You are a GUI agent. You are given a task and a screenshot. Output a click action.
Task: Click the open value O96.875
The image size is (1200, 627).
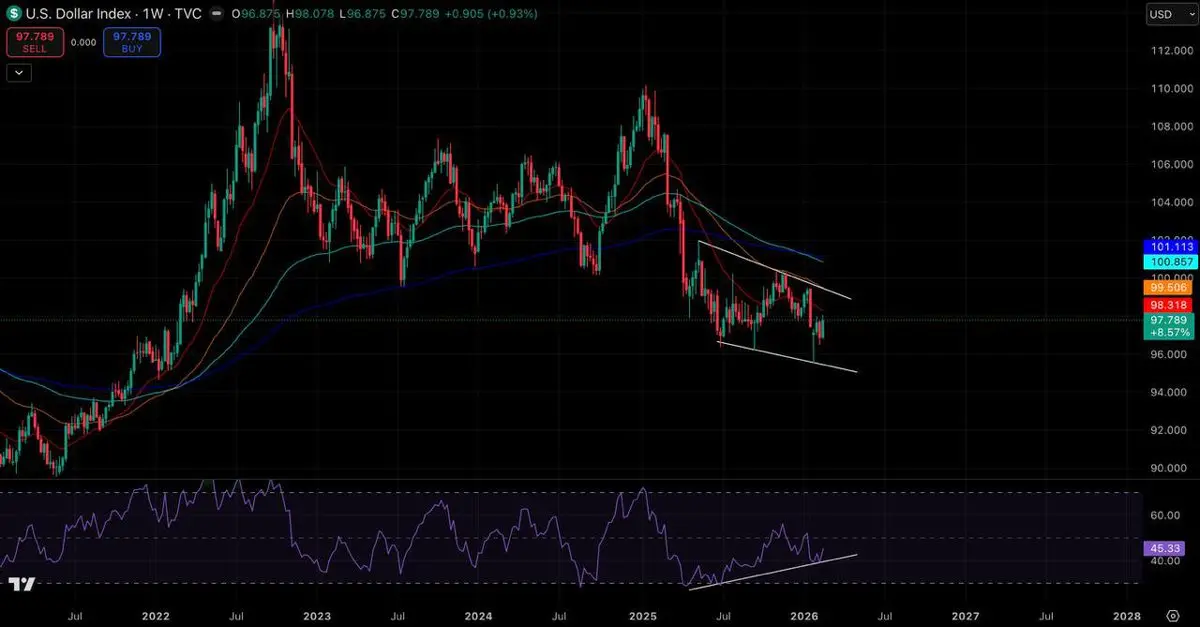pyautogui.click(x=256, y=14)
